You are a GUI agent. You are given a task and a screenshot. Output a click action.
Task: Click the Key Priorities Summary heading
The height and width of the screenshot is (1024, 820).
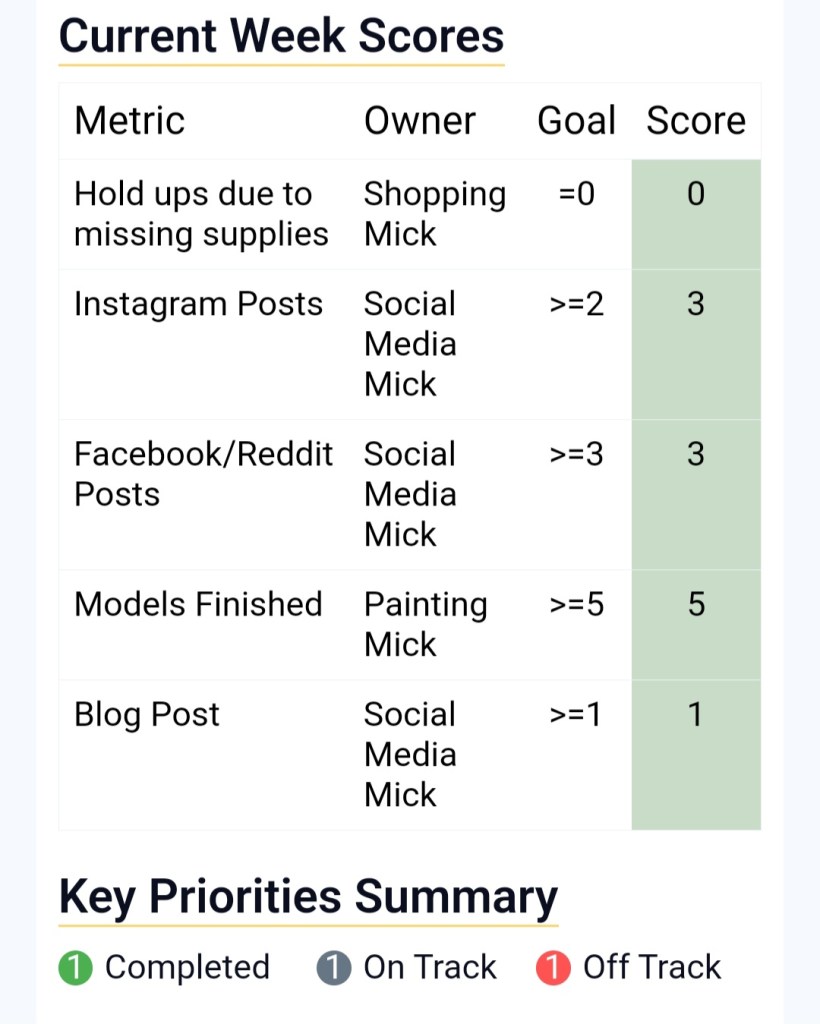click(308, 896)
